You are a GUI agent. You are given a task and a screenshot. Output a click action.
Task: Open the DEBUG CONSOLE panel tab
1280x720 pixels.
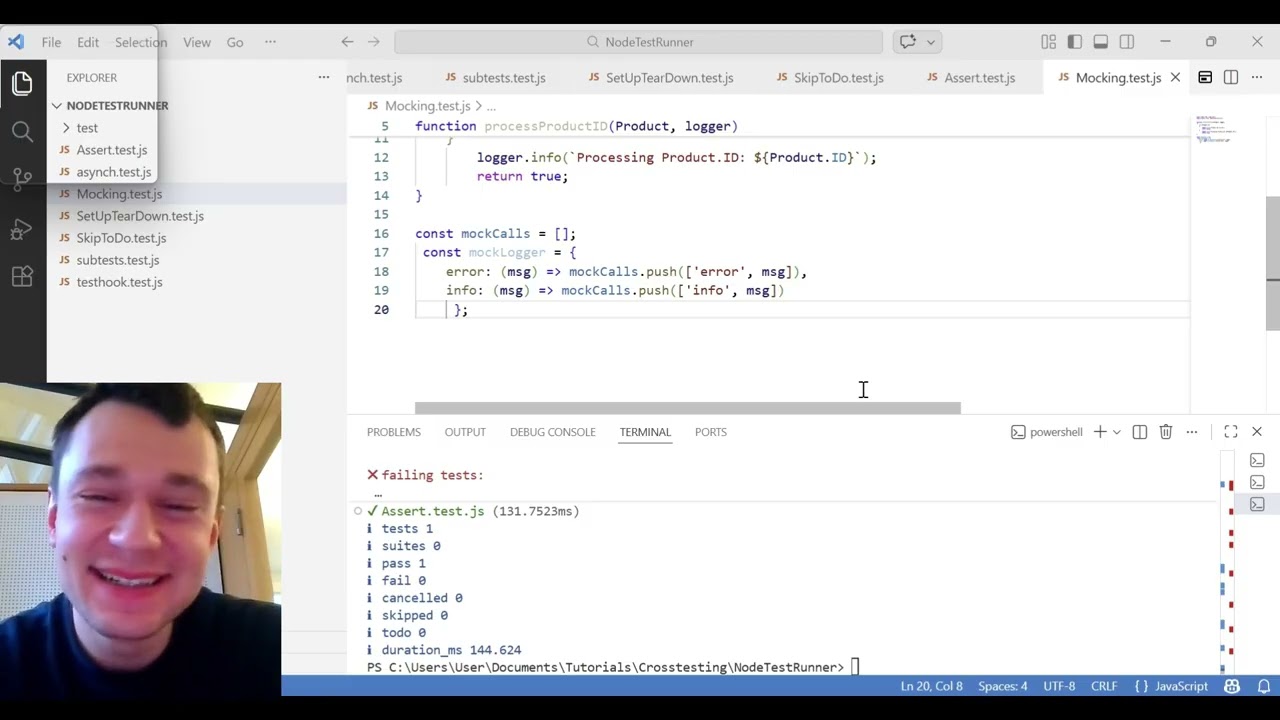[x=552, y=432]
